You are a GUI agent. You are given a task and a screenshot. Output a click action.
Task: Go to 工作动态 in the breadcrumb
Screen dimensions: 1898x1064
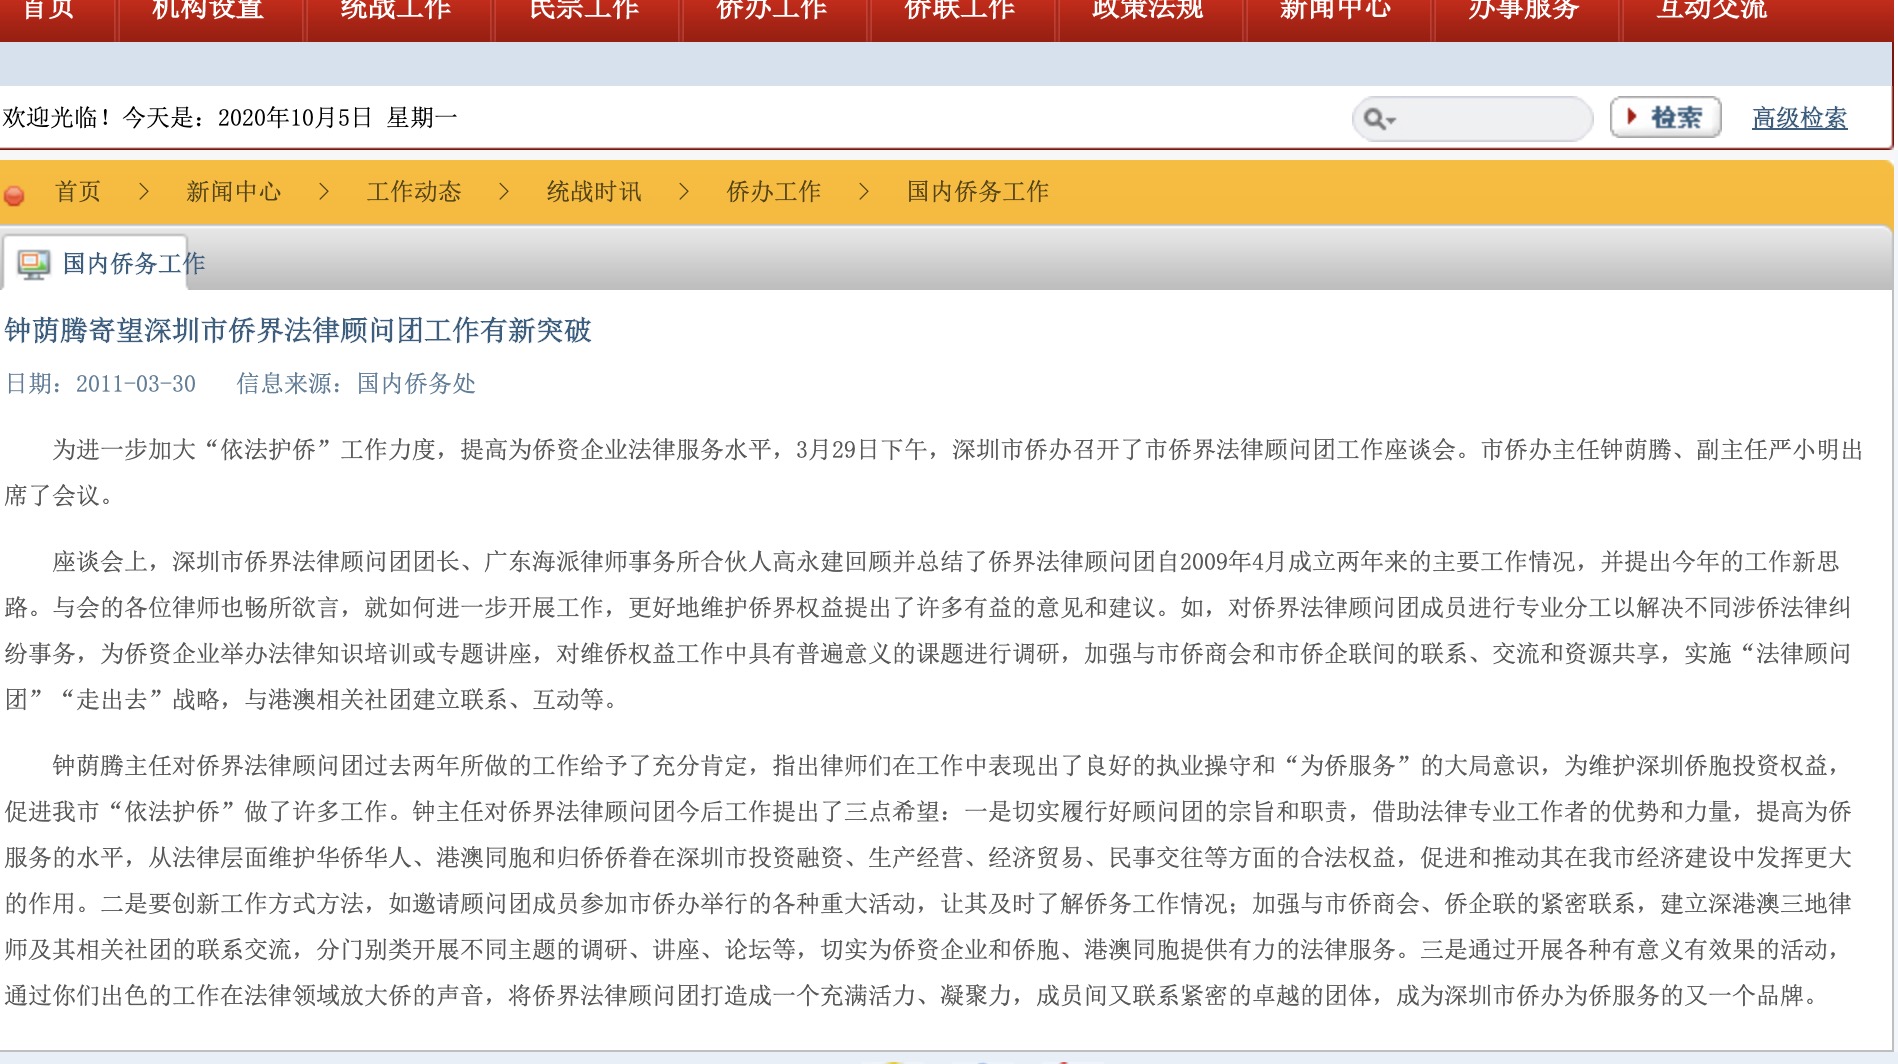414,191
